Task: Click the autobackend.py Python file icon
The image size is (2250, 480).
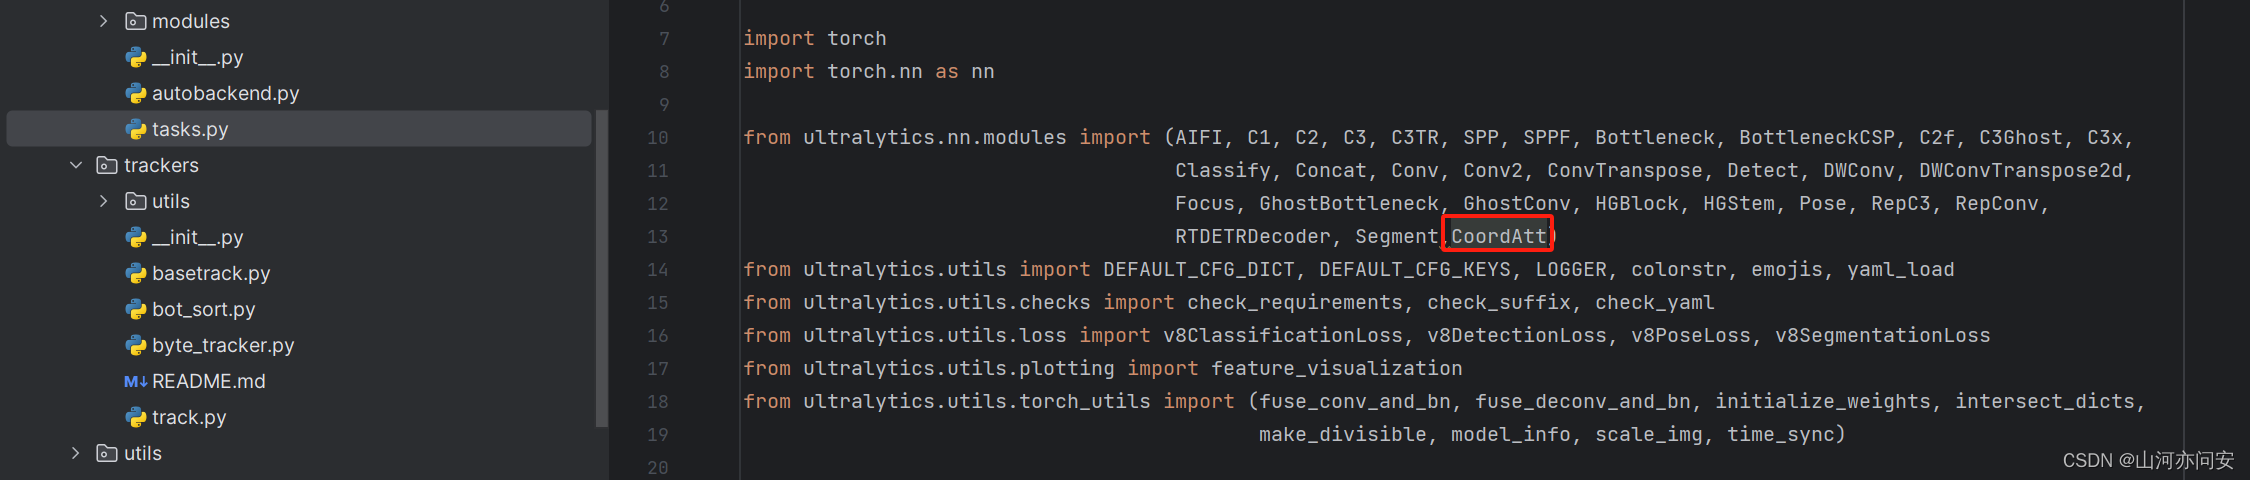Action: pyautogui.click(x=136, y=93)
